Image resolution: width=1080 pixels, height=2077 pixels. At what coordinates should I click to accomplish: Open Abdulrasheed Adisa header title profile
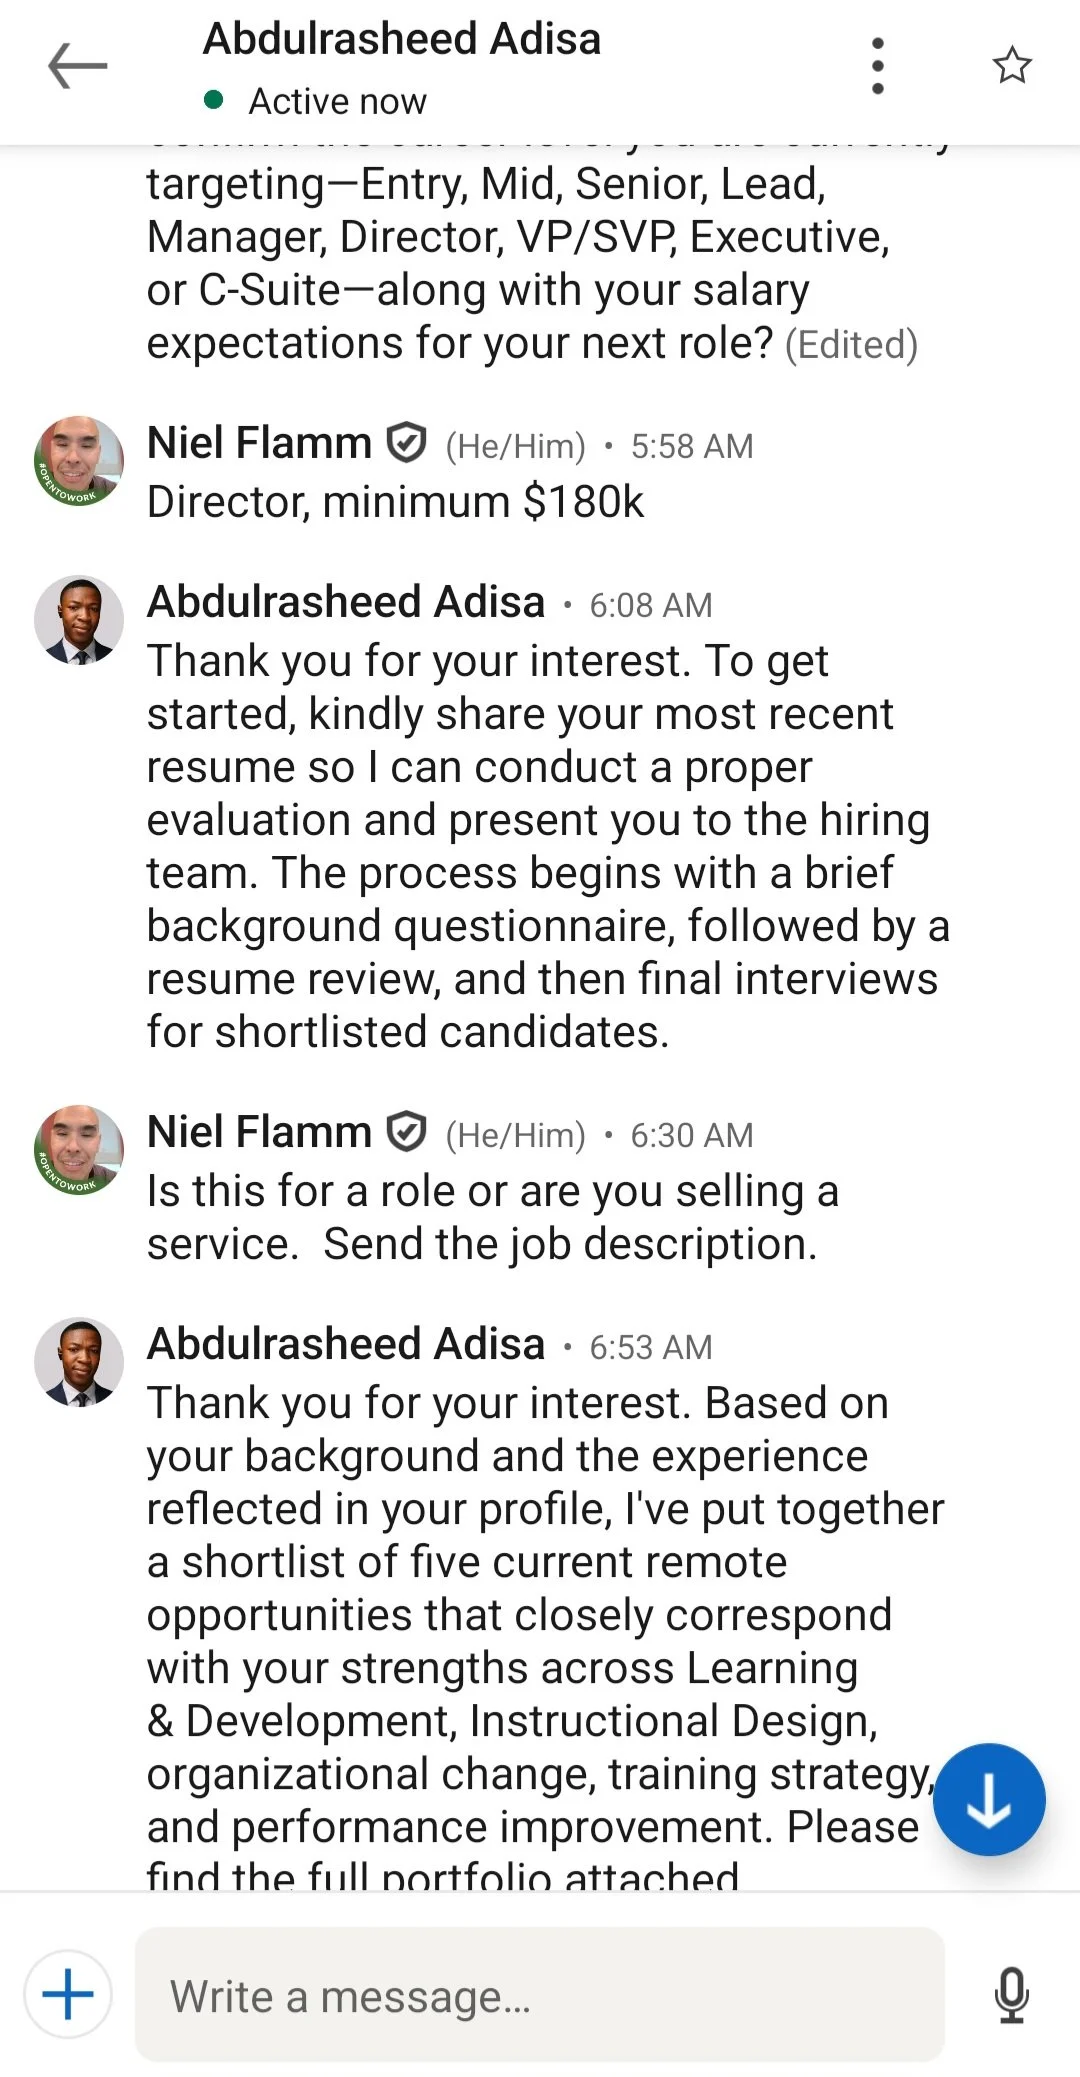402,40
